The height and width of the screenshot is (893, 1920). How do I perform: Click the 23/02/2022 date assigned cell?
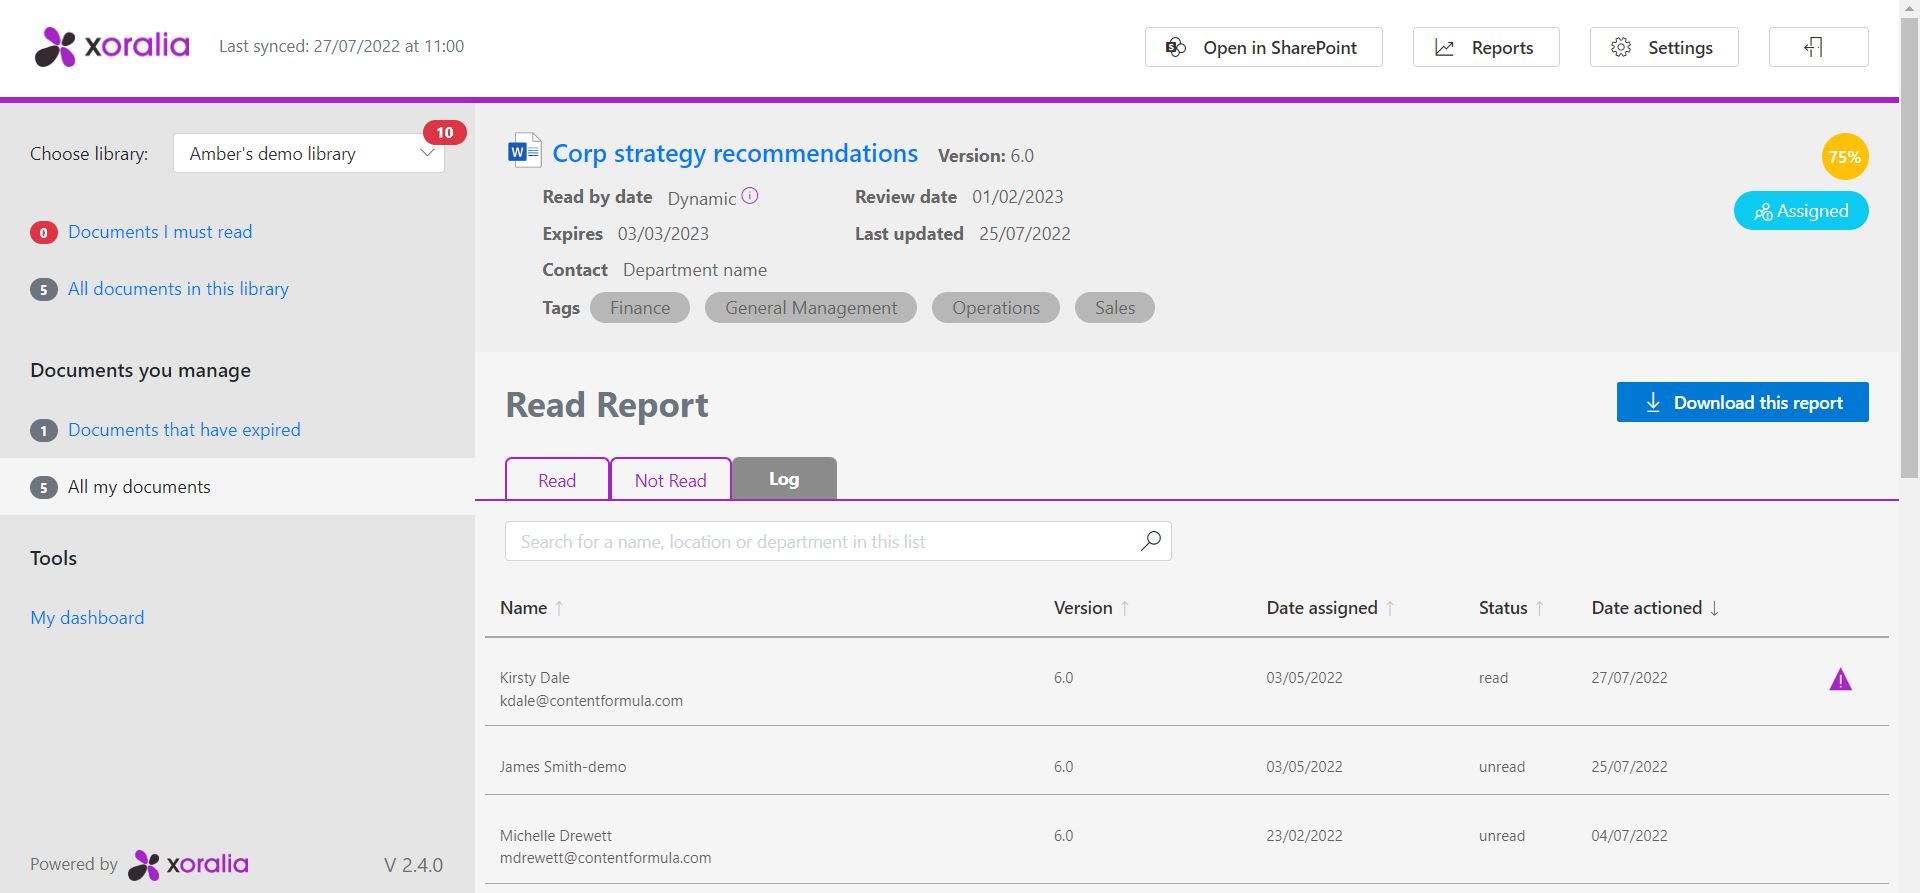click(x=1304, y=836)
